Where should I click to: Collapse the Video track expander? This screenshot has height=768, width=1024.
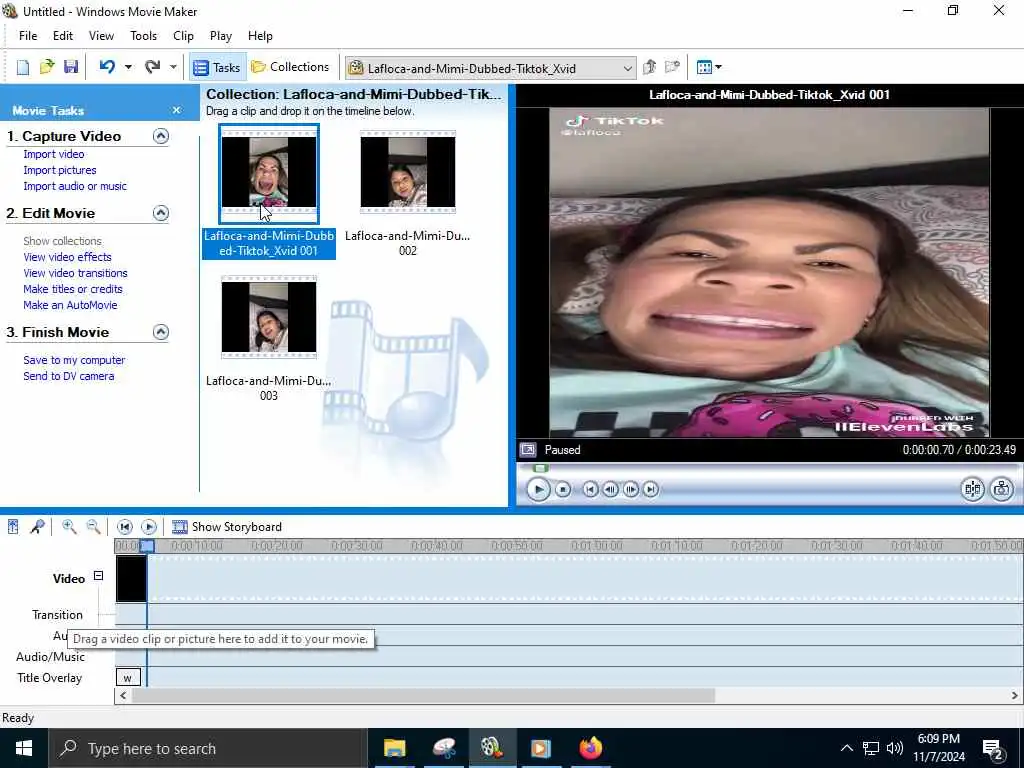tap(99, 576)
